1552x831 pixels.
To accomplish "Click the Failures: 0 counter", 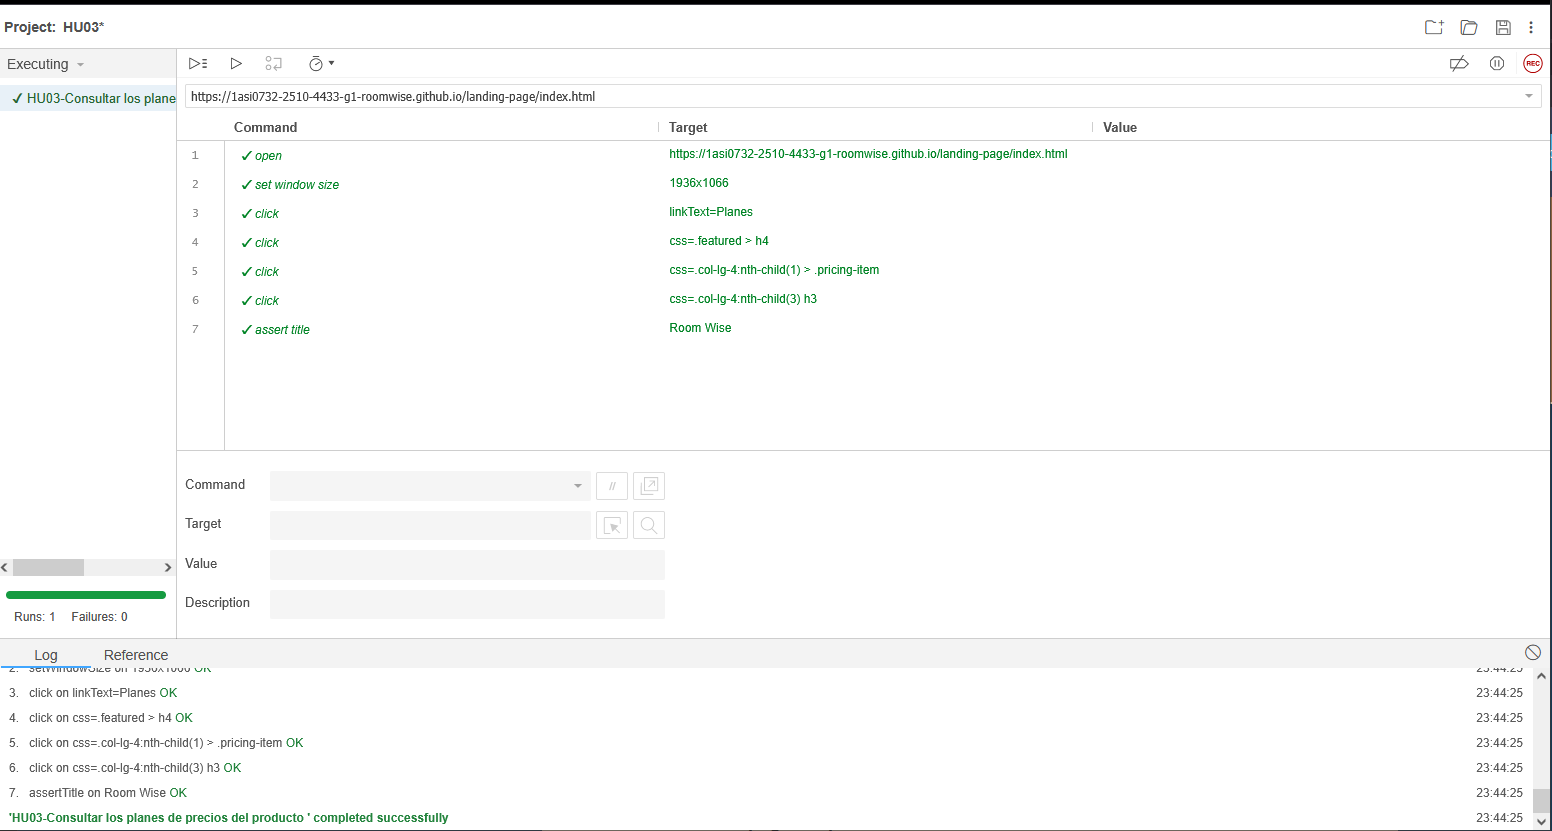I will click(x=100, y=617).
